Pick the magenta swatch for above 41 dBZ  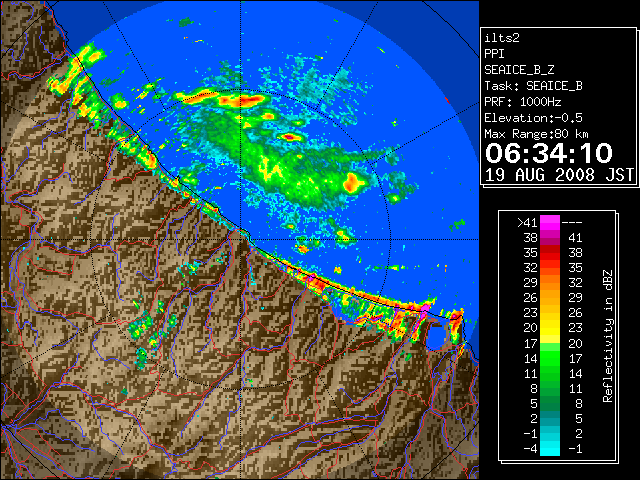(x=550, y=223)
